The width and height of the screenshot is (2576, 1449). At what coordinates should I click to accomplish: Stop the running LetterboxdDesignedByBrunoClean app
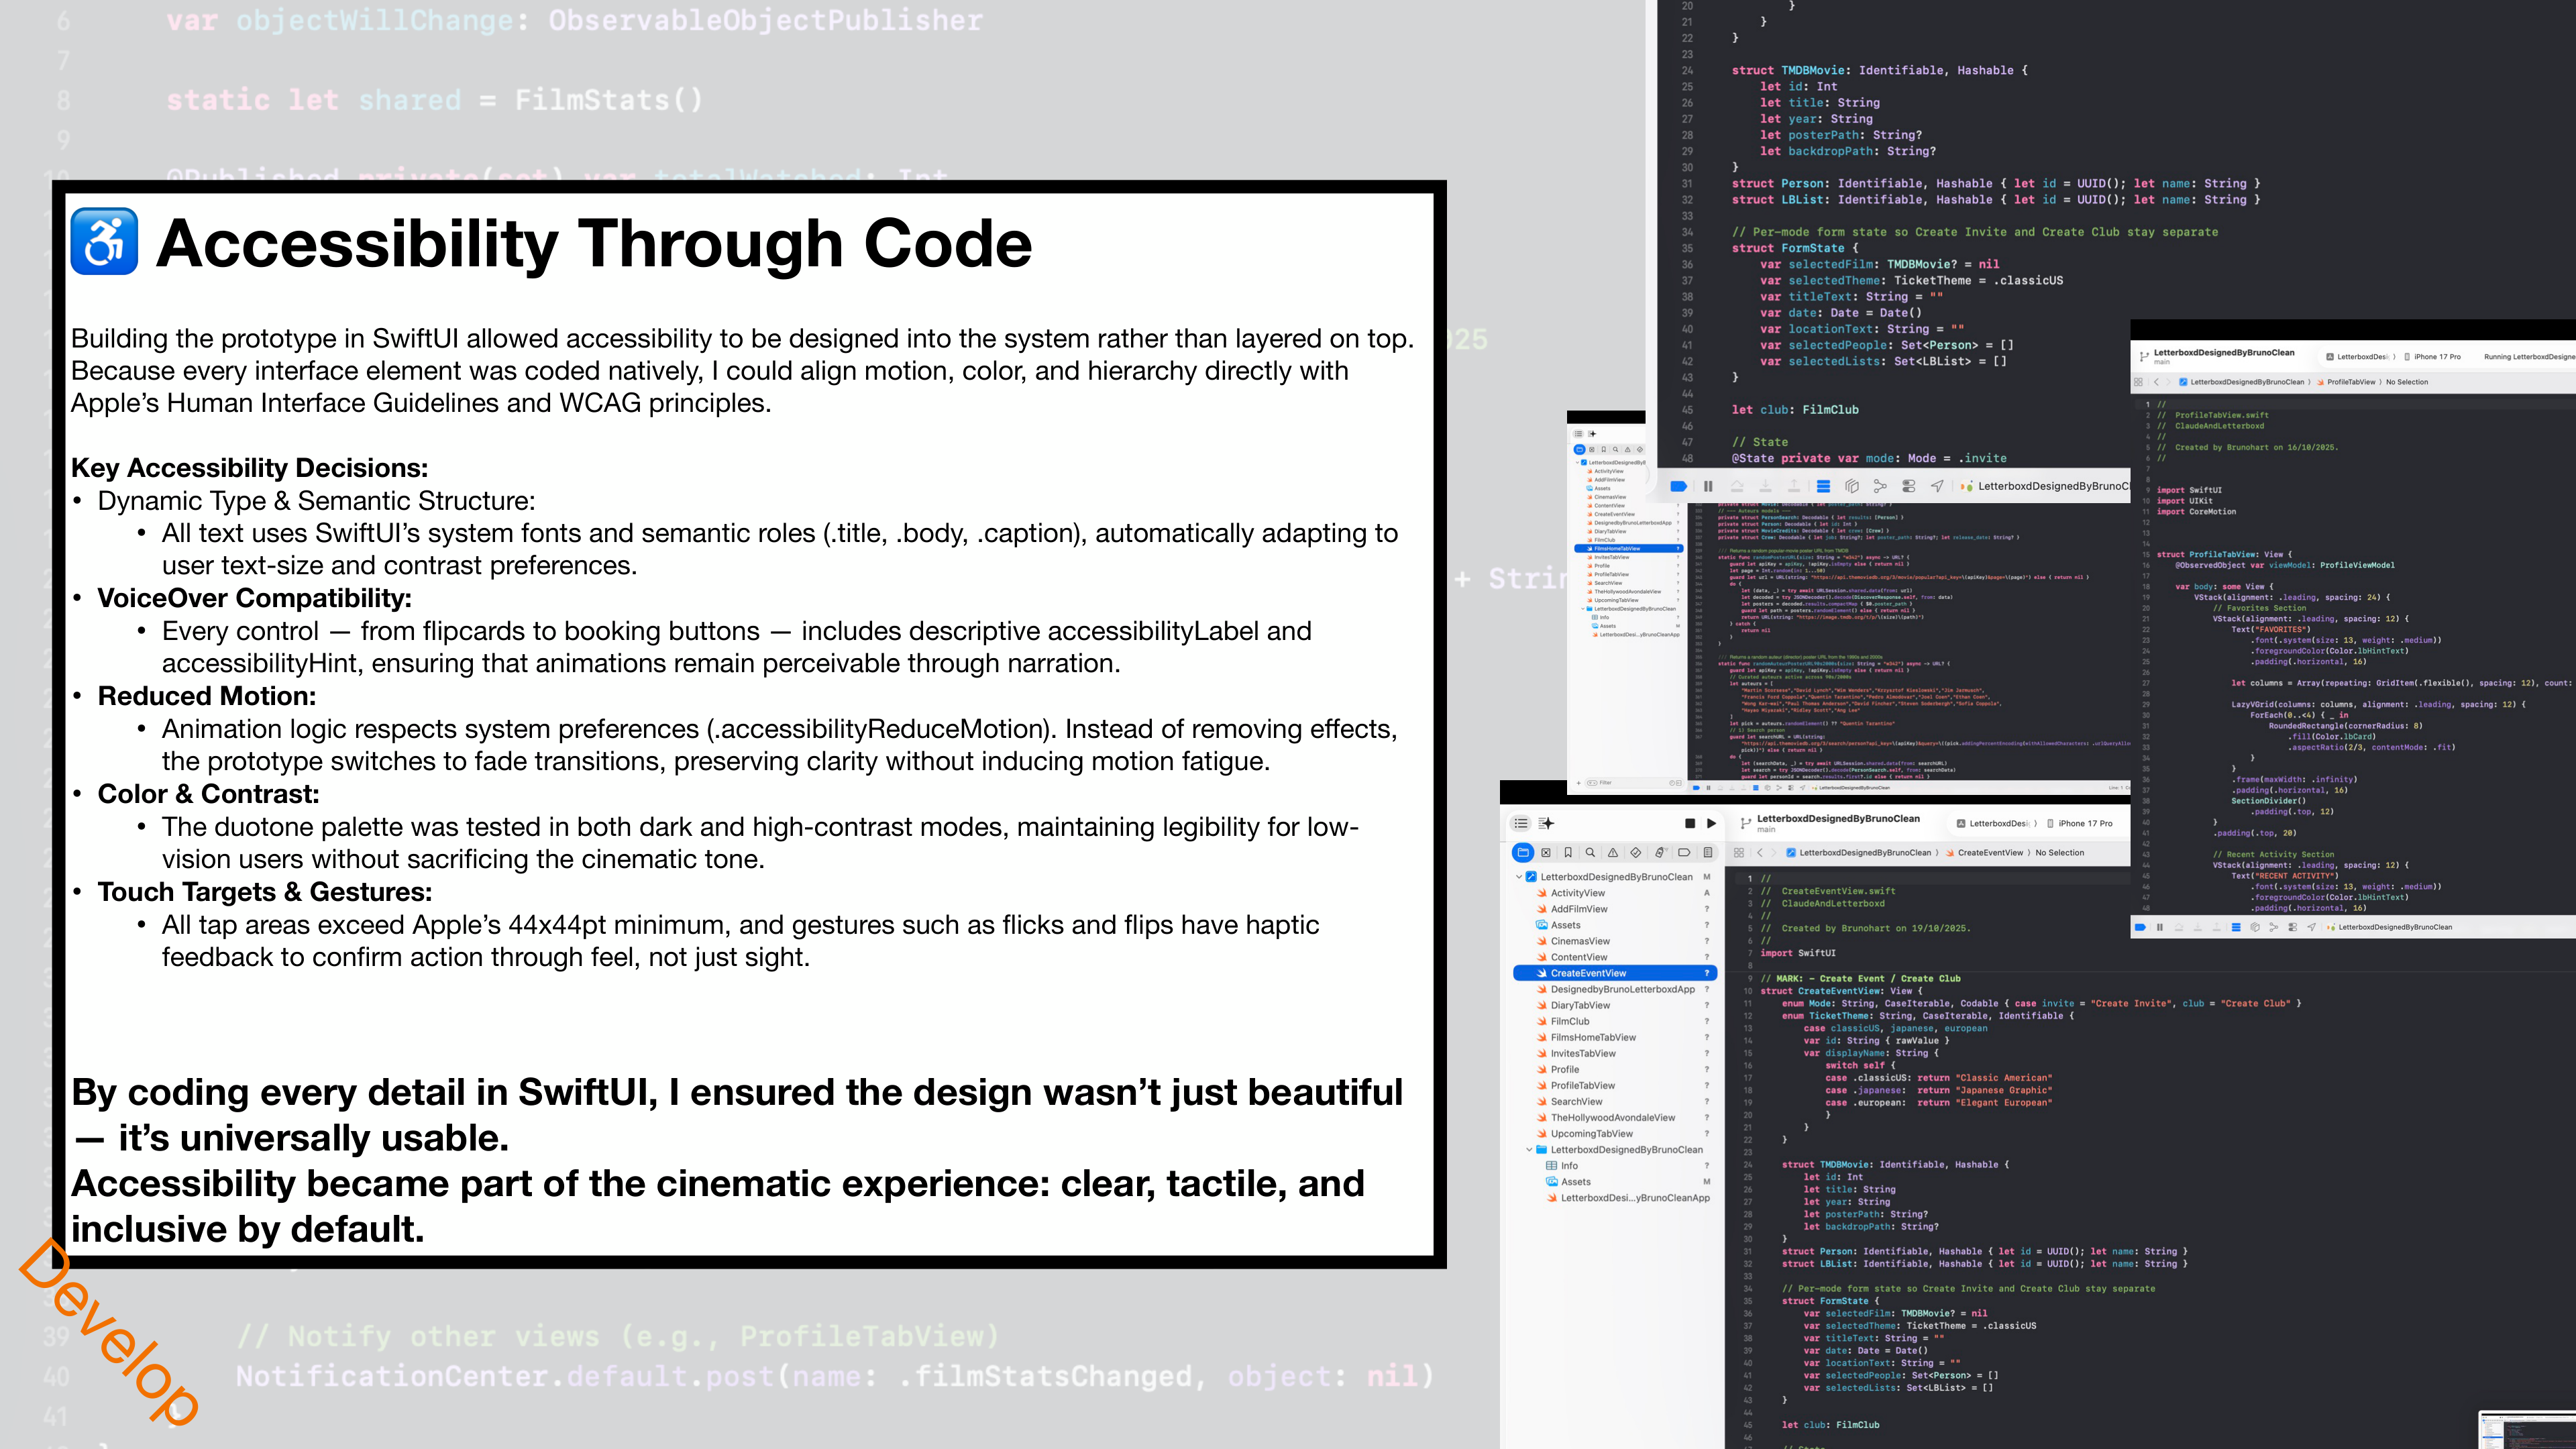click(1691, 823)
